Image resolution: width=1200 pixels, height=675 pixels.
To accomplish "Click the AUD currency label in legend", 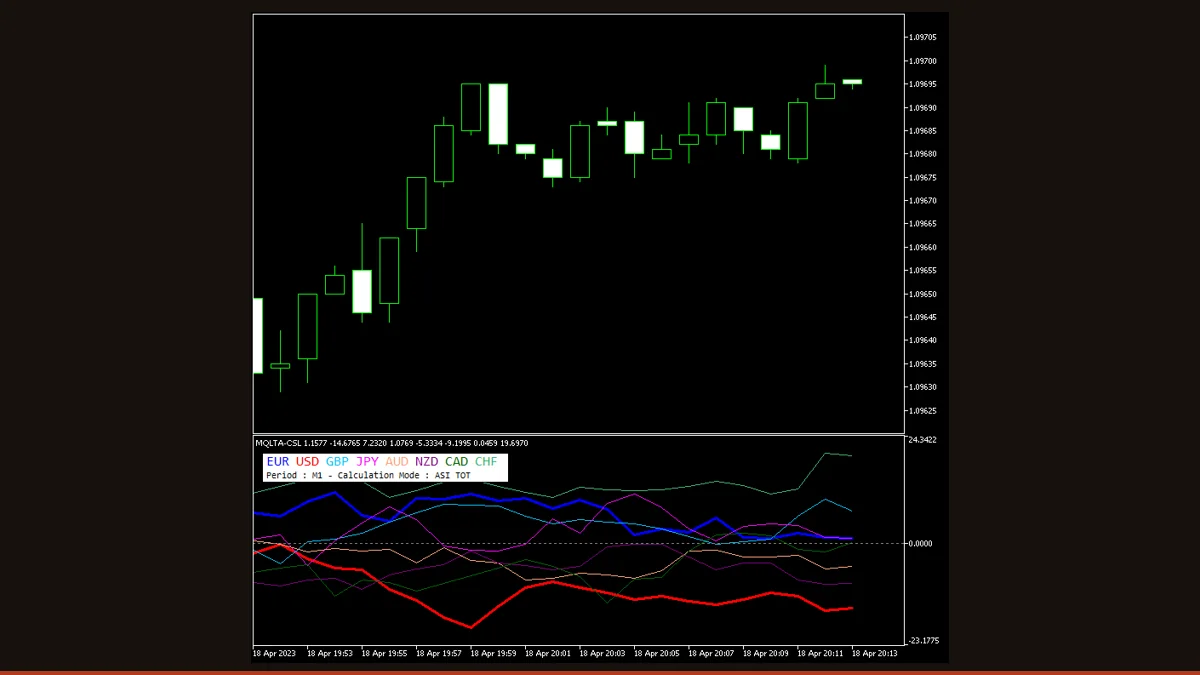I will coord(397,462).
